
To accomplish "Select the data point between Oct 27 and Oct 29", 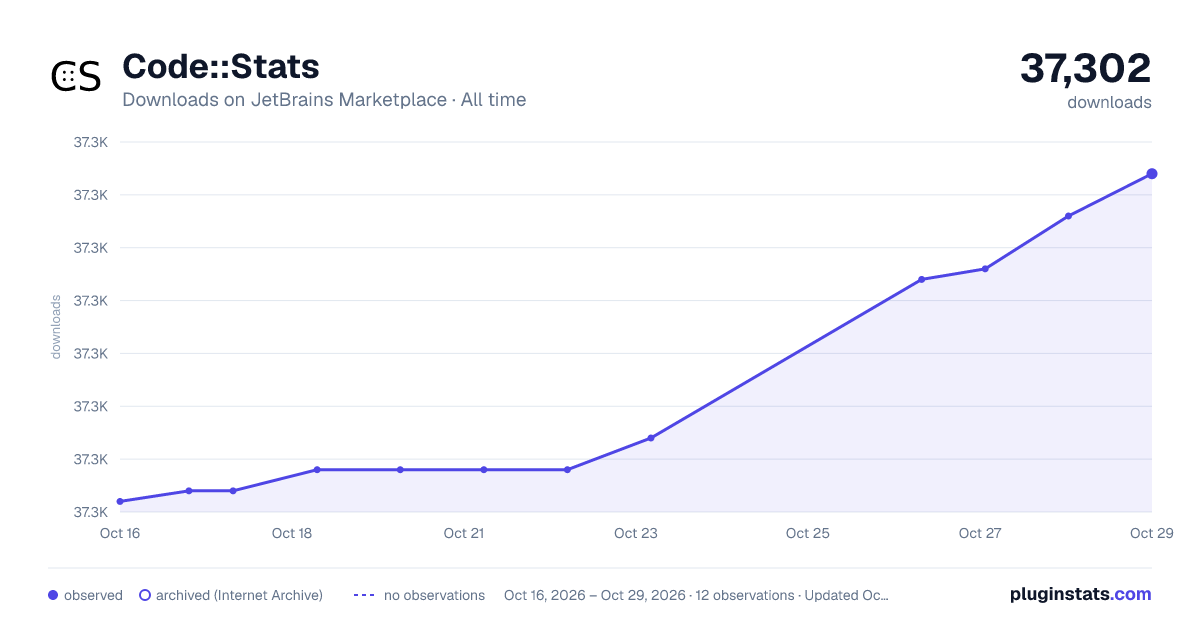I will [1068, 216].
